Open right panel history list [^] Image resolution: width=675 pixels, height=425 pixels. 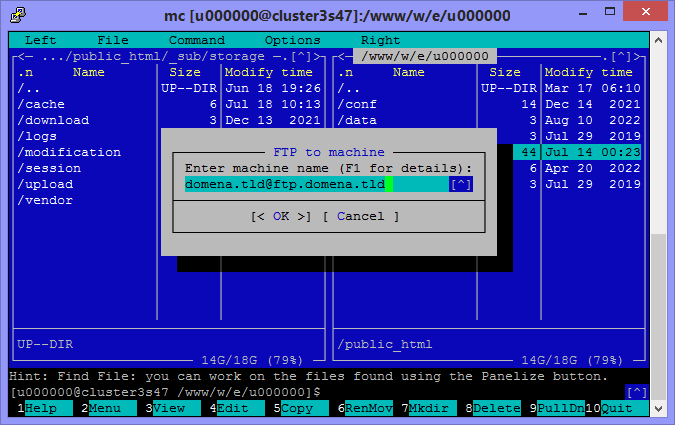coord(621,56)
